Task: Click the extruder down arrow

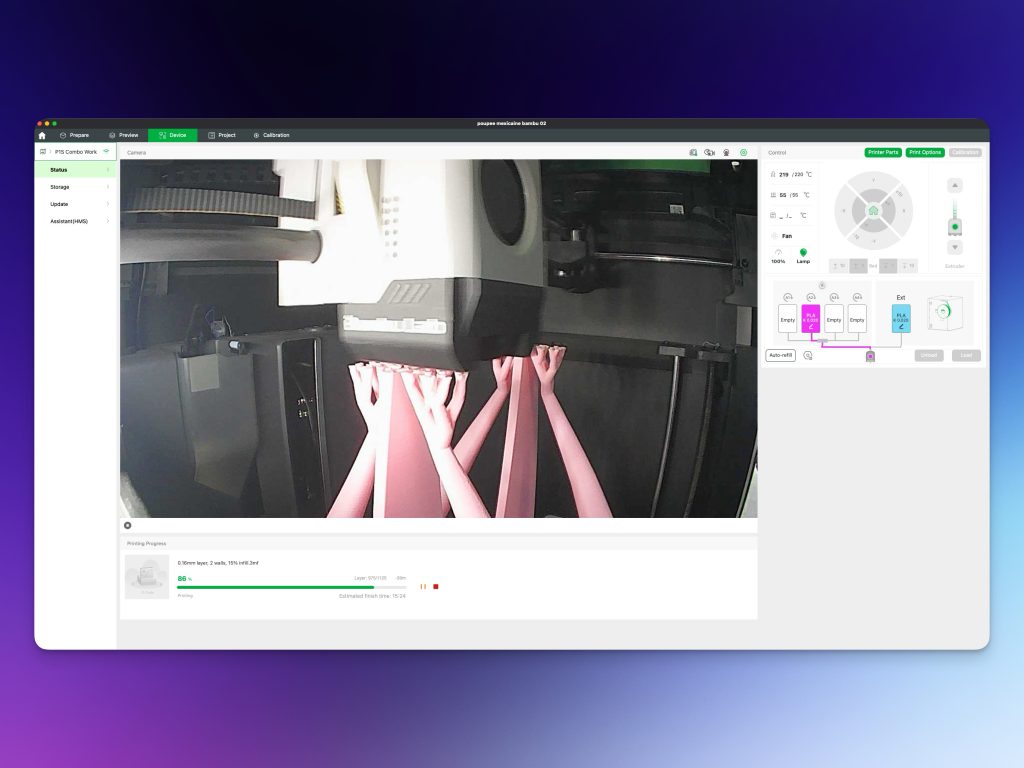Action: [955, 247]
